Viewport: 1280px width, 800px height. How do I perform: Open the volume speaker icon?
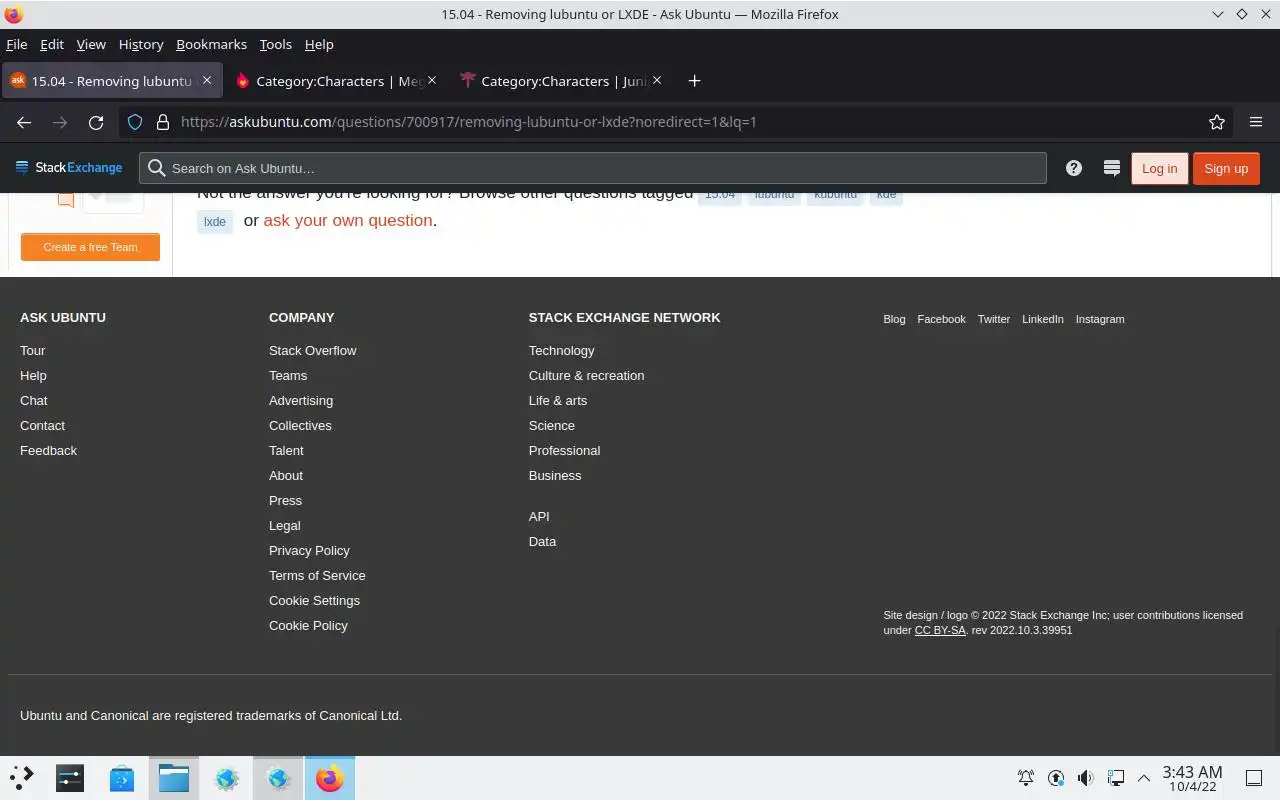point(1085,778)
